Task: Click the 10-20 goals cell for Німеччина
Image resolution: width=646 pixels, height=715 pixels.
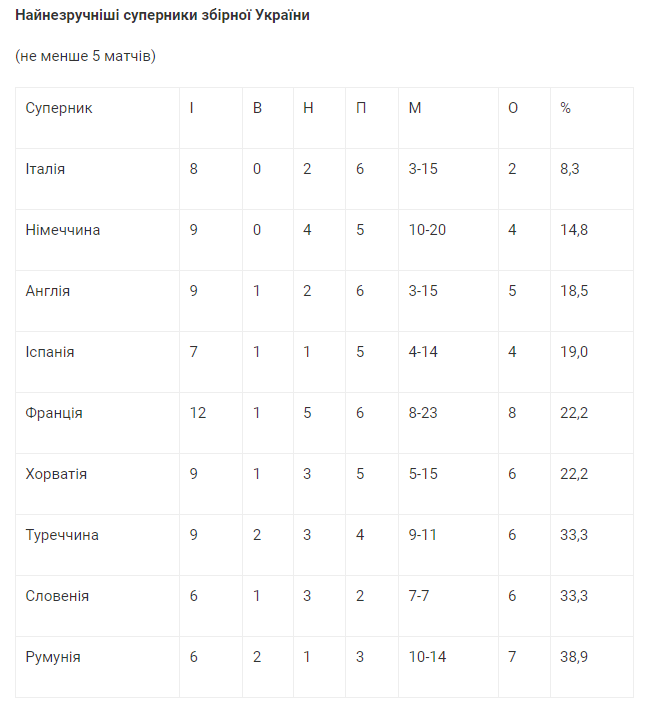Action: pos(427,230)
